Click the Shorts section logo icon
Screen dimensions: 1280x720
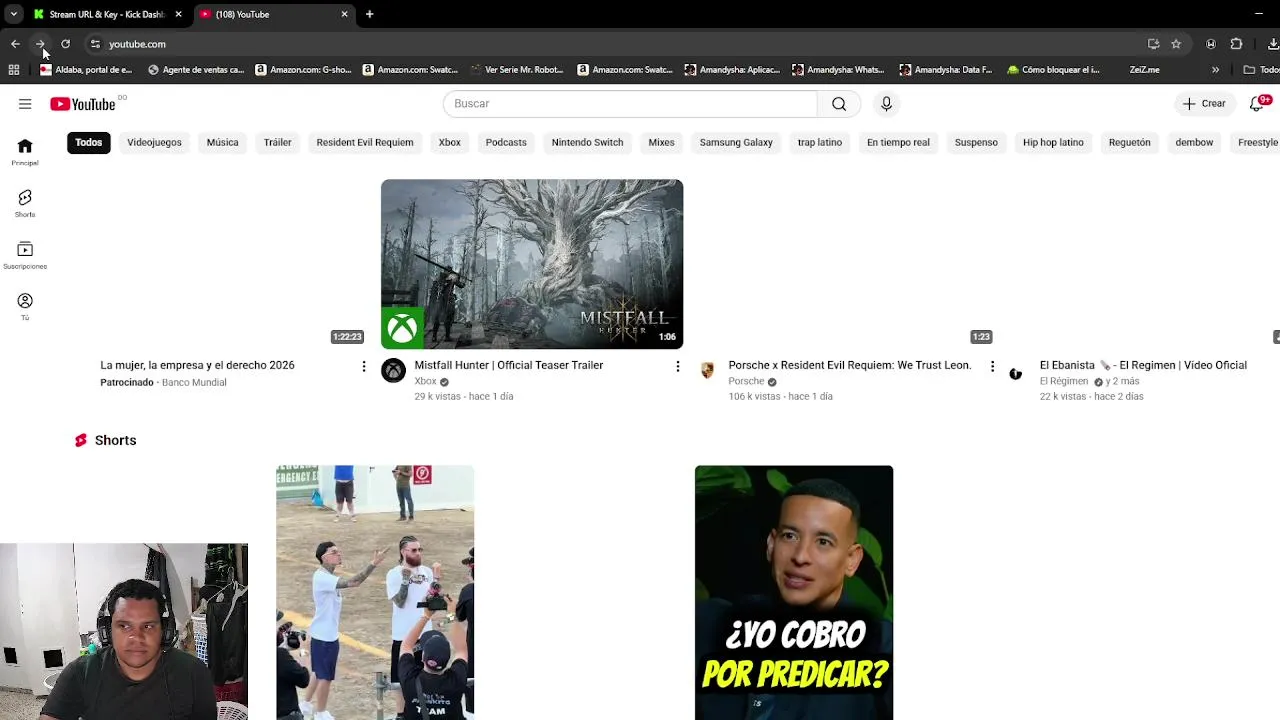click(x=81, y=440)
